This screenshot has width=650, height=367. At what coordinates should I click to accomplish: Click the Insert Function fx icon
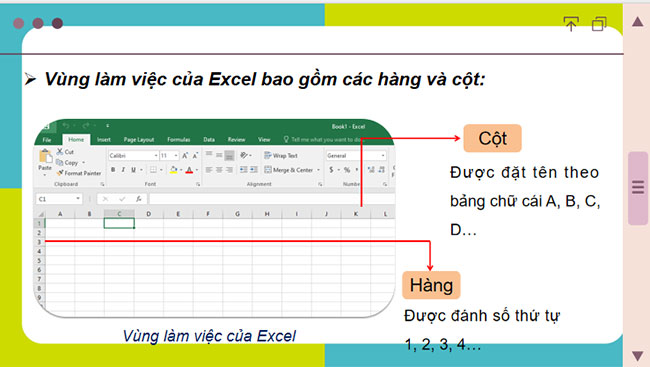click(x=138, y=199)
